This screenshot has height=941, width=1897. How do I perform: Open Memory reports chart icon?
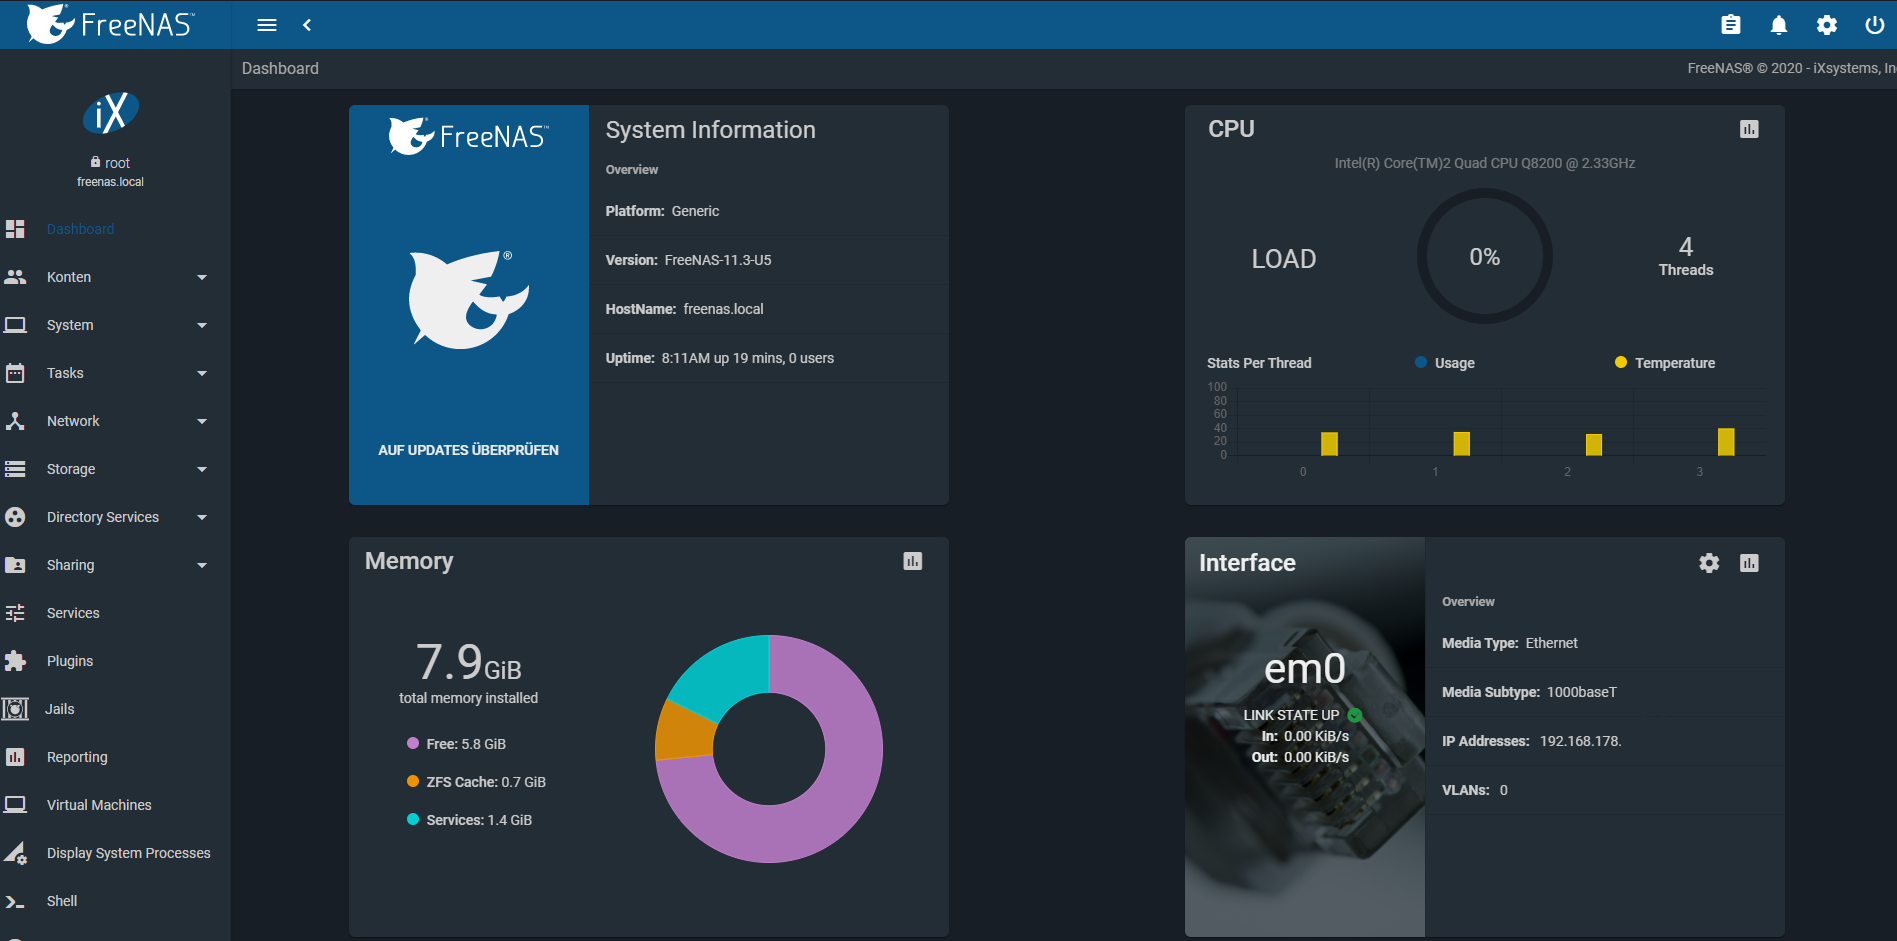913,561
